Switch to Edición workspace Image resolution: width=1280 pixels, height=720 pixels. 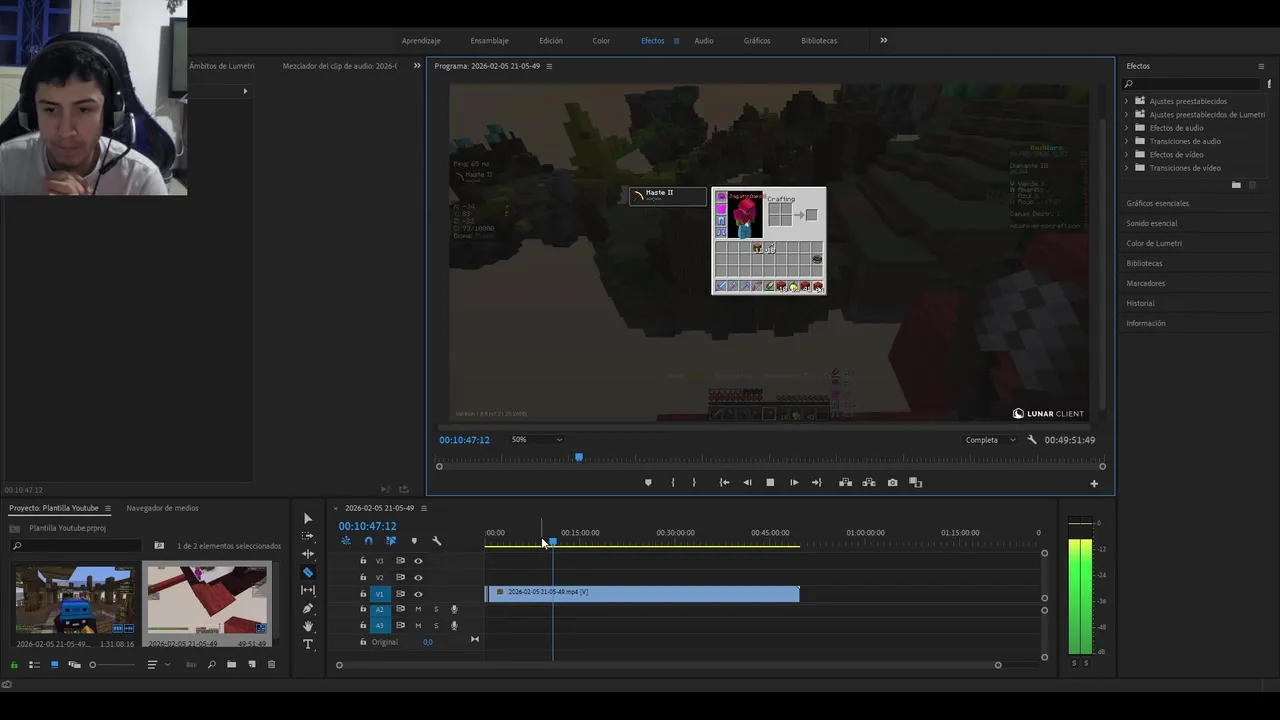pos(551,41)
